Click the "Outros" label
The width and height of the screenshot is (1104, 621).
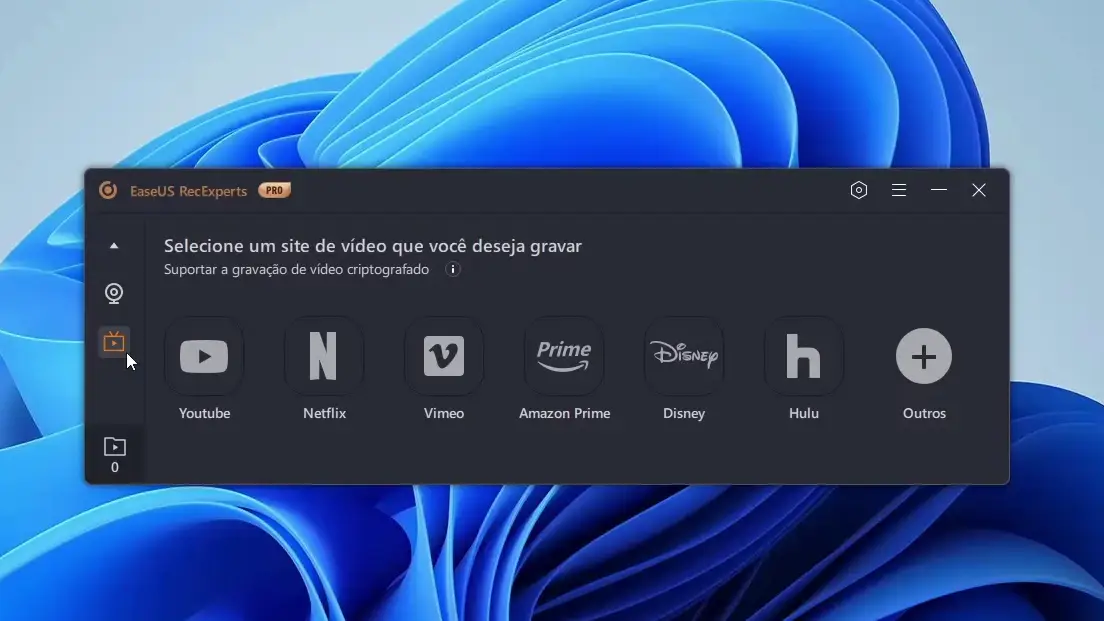pos(924,413)
